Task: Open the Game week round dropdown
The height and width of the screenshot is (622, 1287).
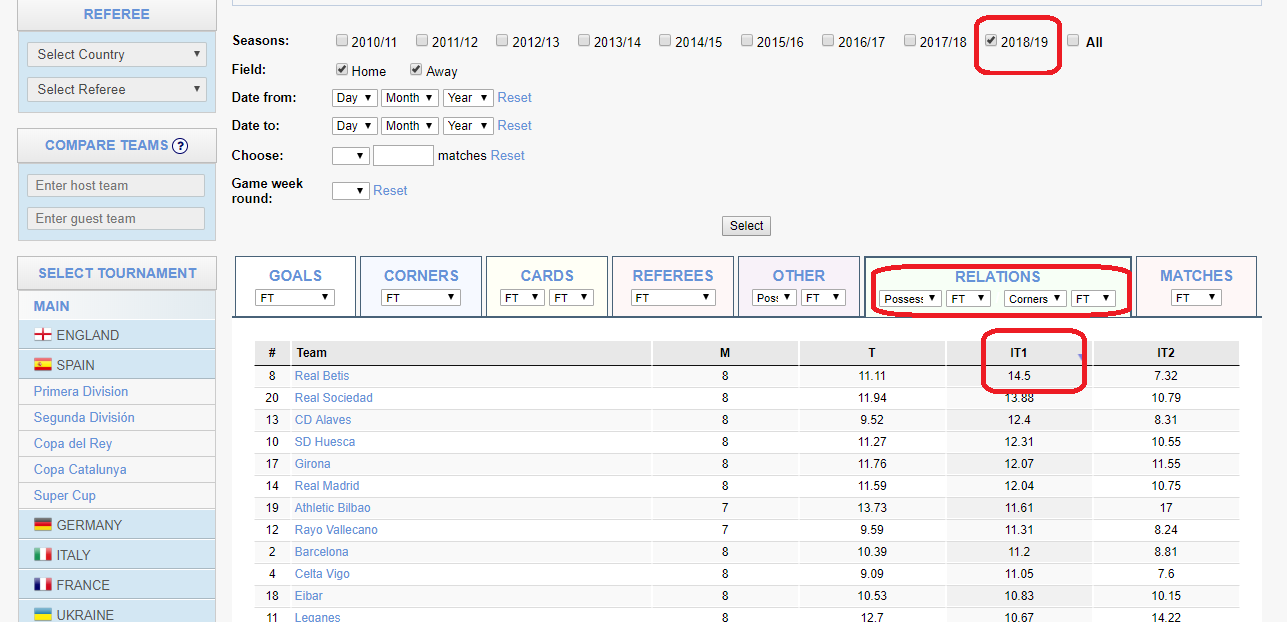Action: [x=351, y=190]
